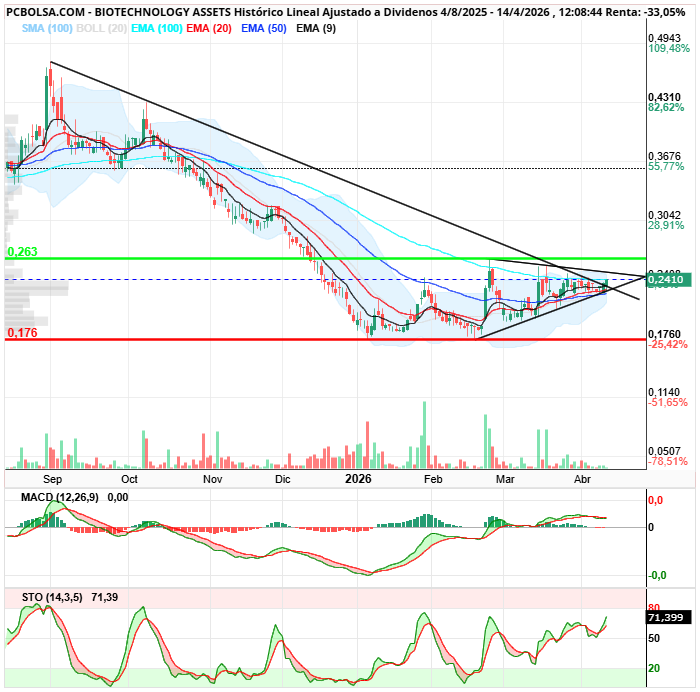Click the 2026 year marker on timeline
Viewport: 700px width, 692px height.
point(359,479)
